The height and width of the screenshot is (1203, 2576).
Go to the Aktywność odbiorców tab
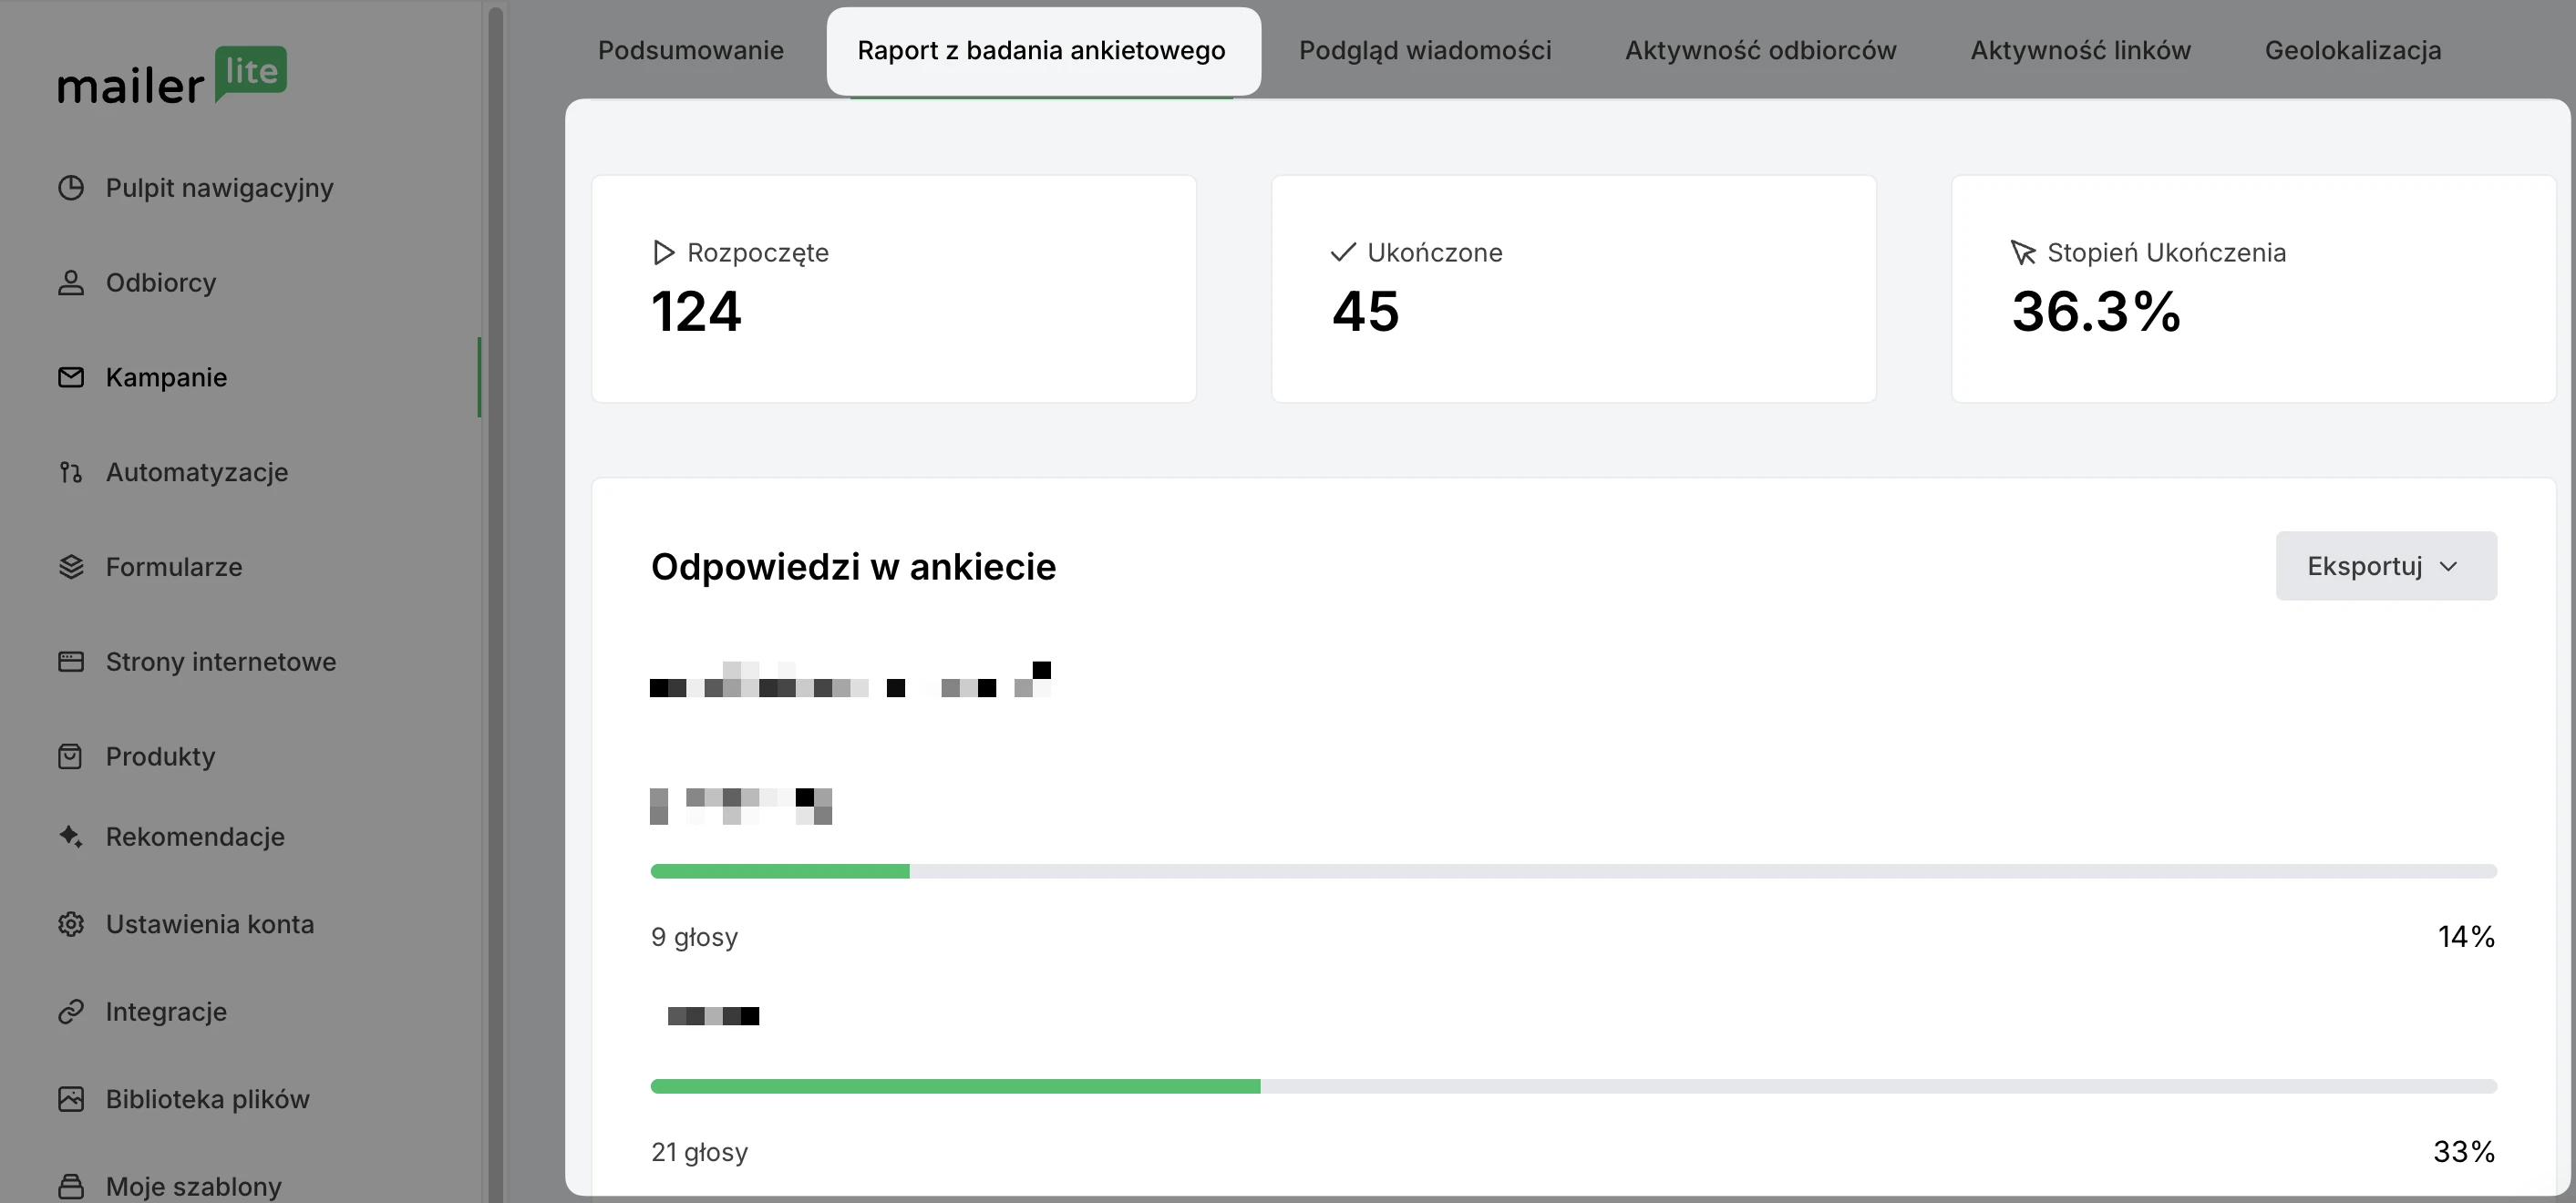(1760, 50)
